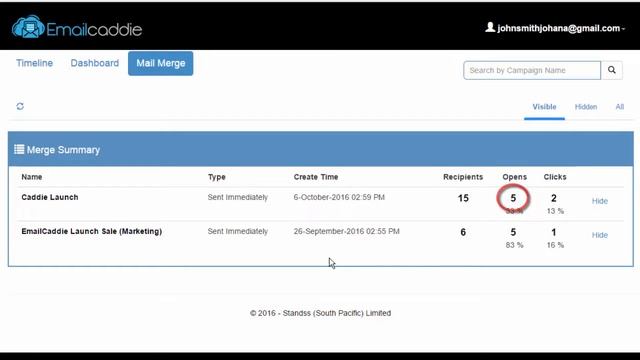Click the Opens column header
640x360 pixels.
[514, 177]
